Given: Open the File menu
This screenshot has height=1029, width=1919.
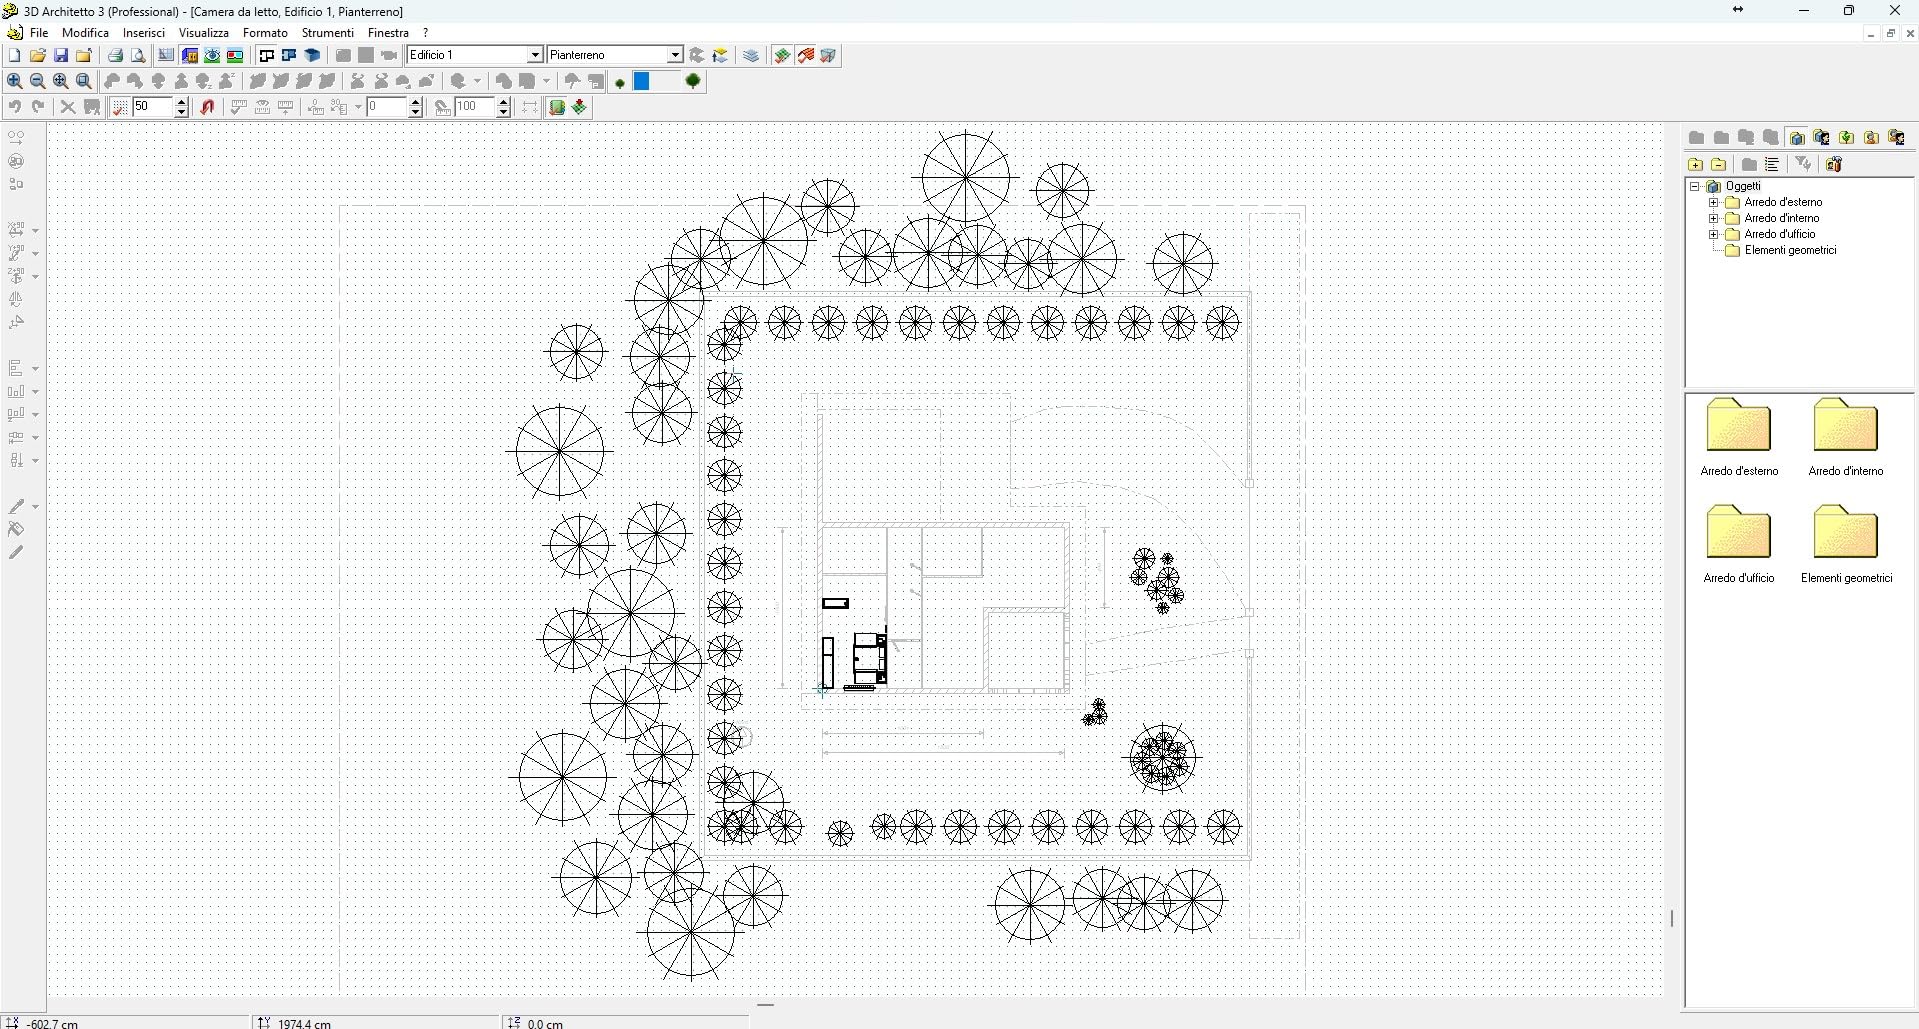Looking at the screenshot, I should (x=40, y=33).
